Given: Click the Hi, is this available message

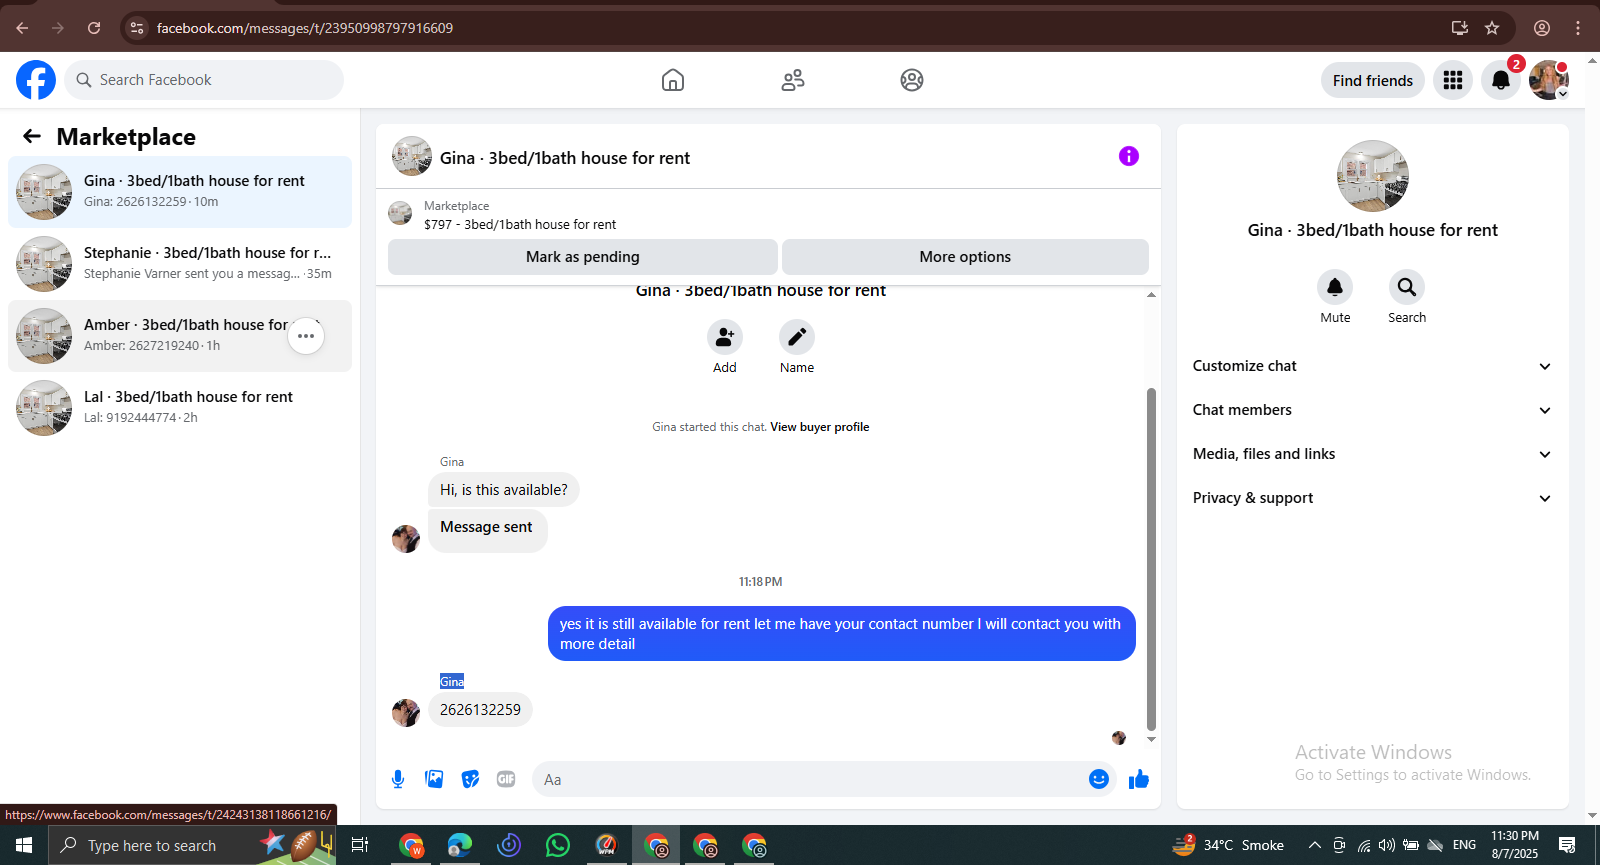Looking at the screenshot, I should 504,490.
